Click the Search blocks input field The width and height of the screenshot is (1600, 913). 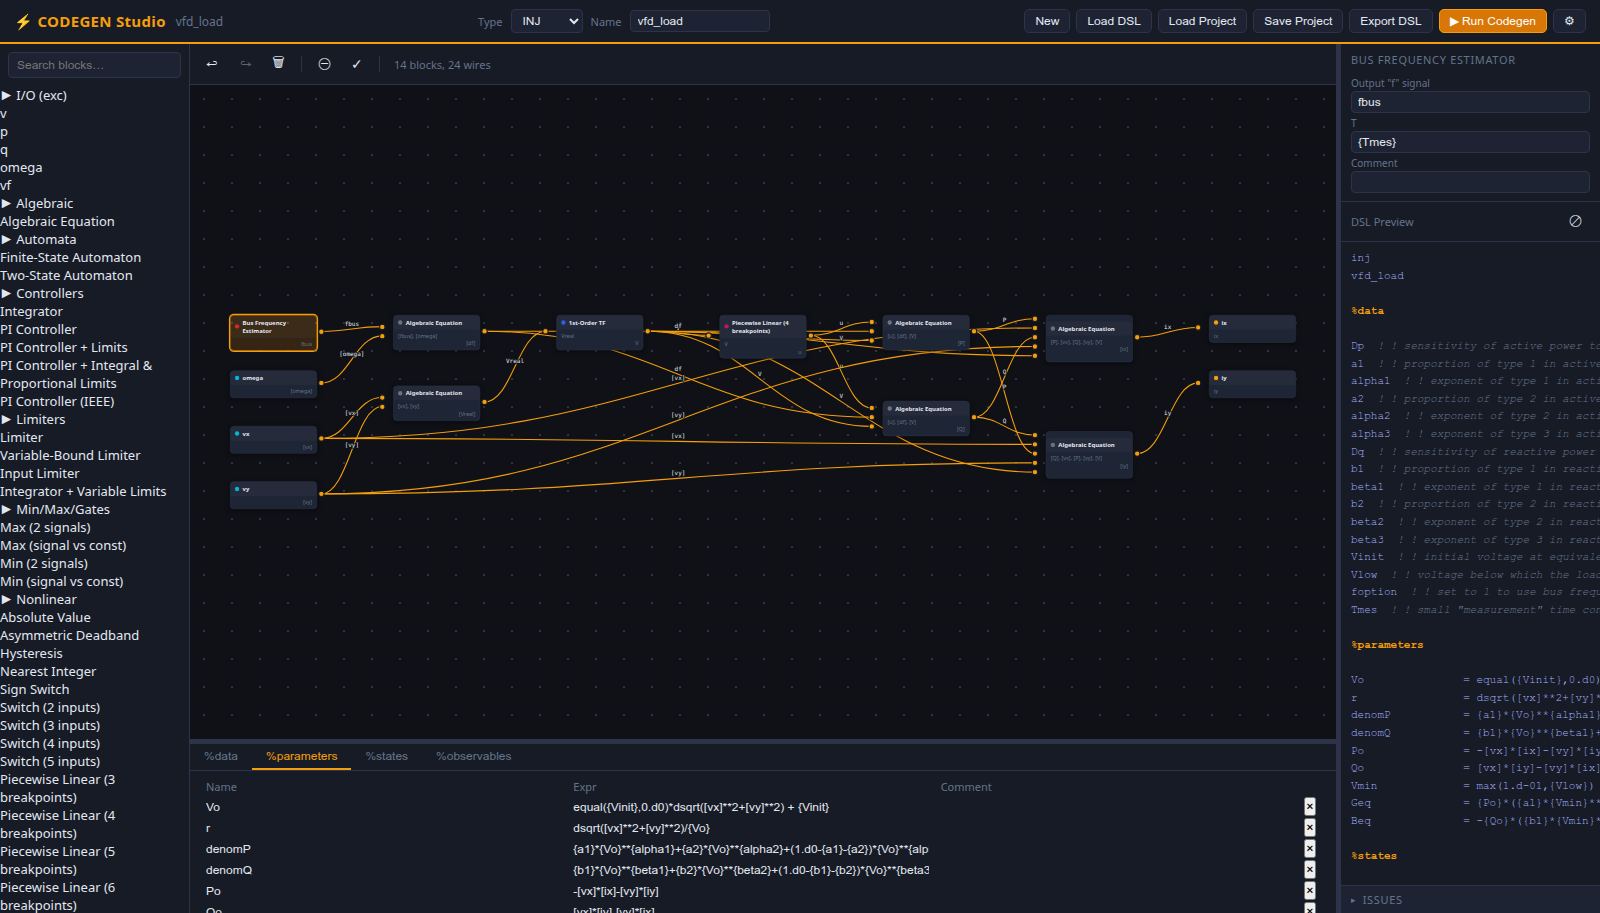point(94,65)
